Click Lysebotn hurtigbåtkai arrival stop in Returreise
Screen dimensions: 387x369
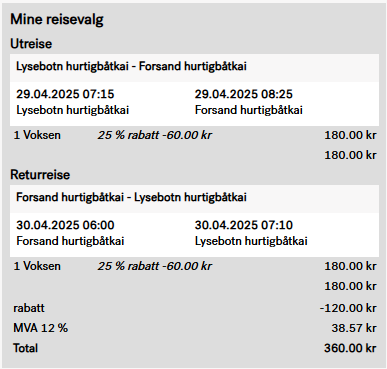point(251,241)
